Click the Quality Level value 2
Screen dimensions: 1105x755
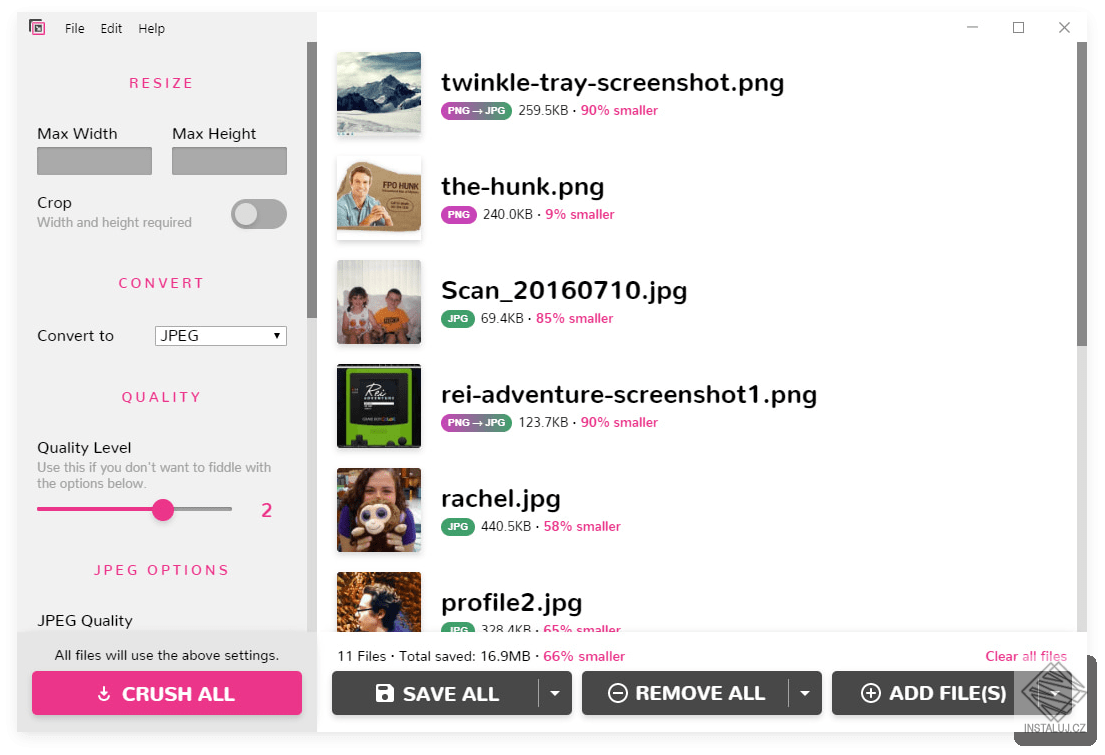tap(266, 510)
